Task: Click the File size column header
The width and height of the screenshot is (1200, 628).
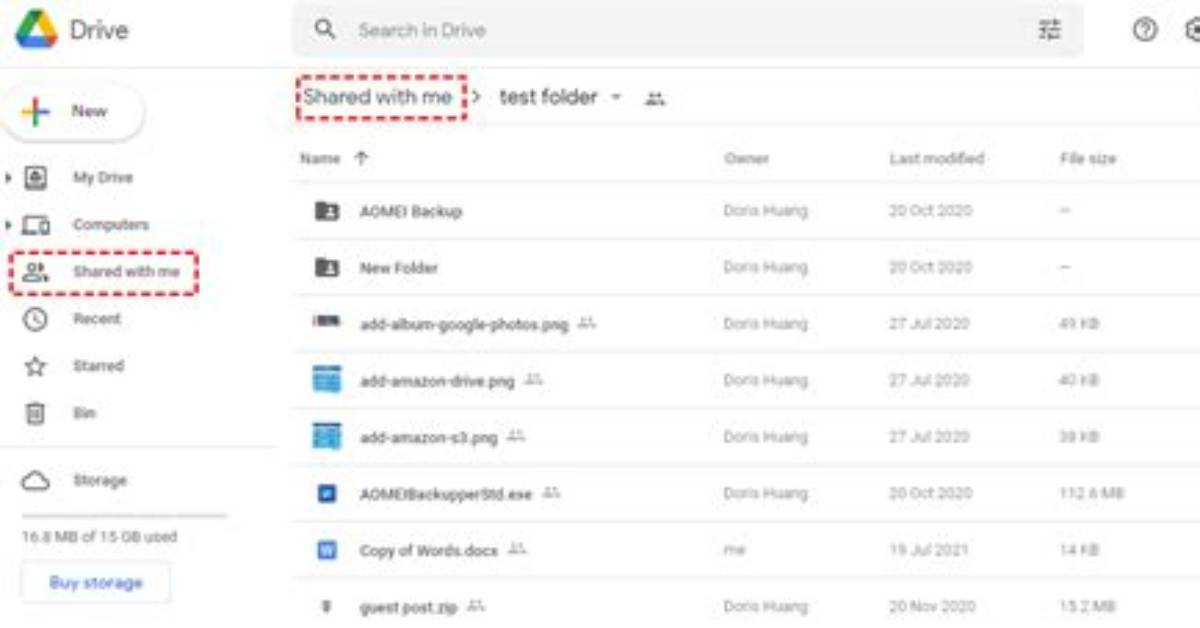Action: pos(1088,158)
